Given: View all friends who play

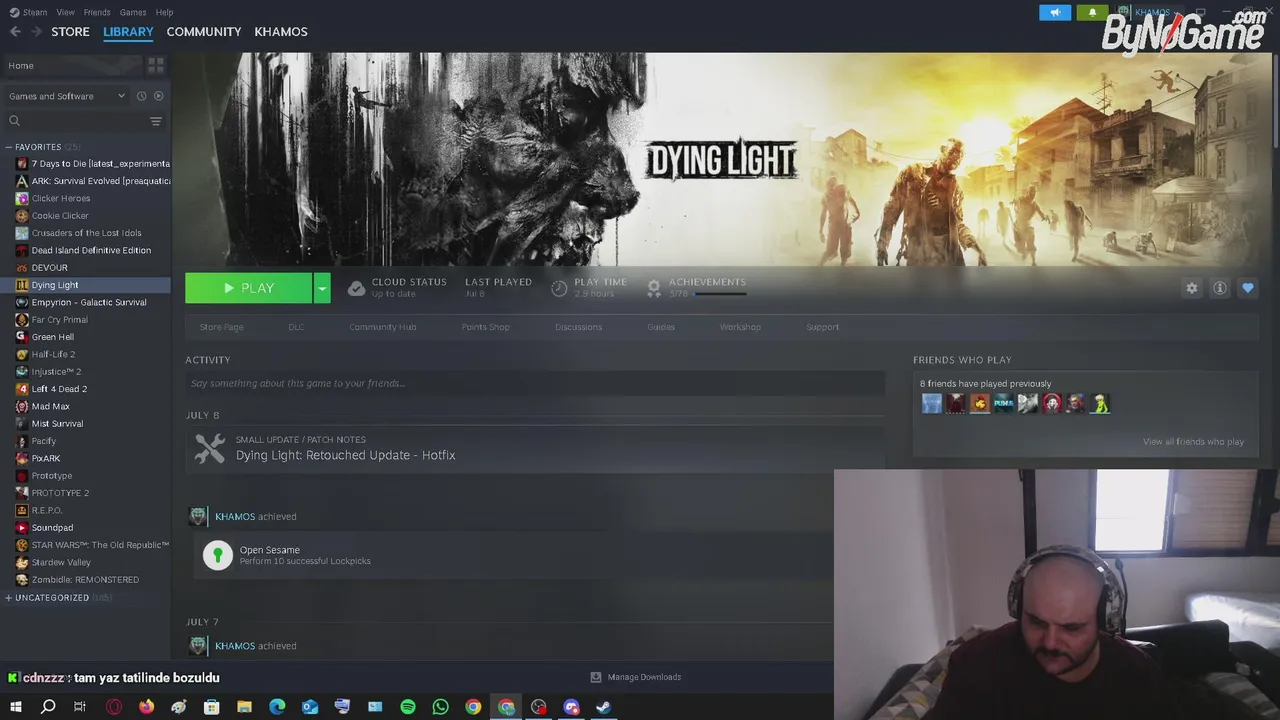Looking at the screenshot, I should coord(1193,442).
